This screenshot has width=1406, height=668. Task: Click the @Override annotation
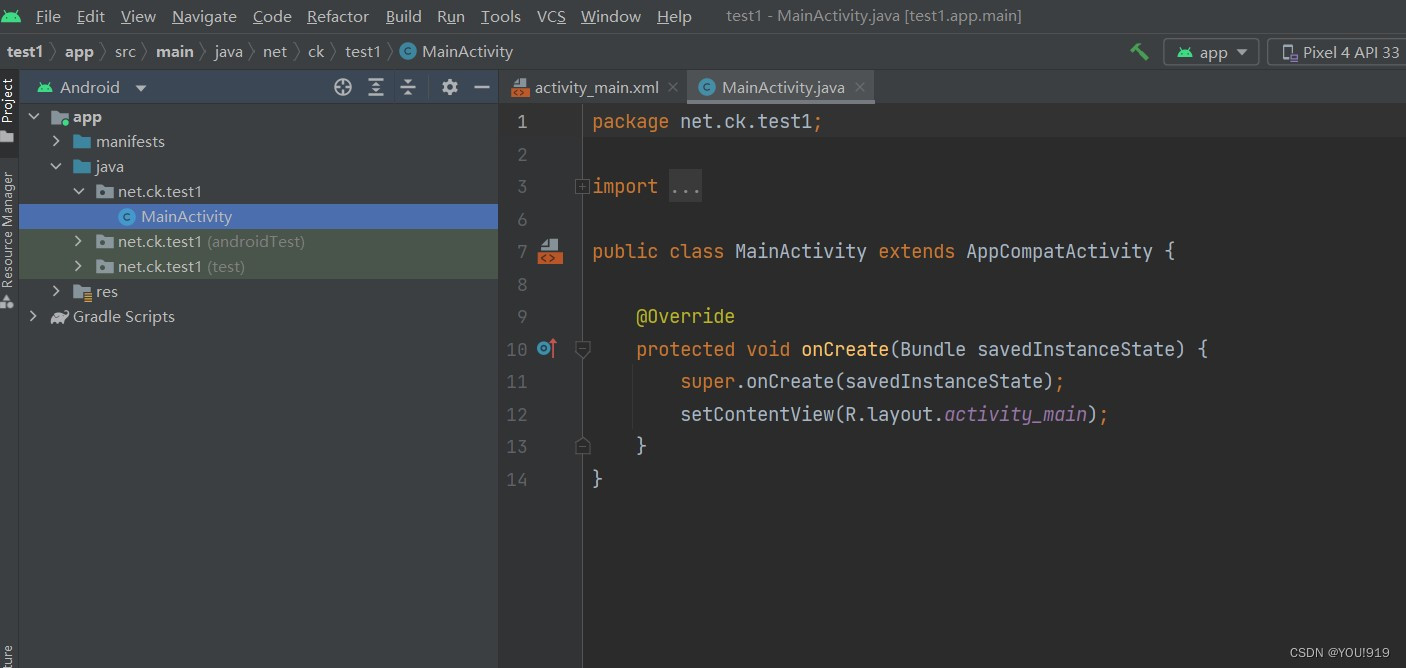click(x=685, y=316)
